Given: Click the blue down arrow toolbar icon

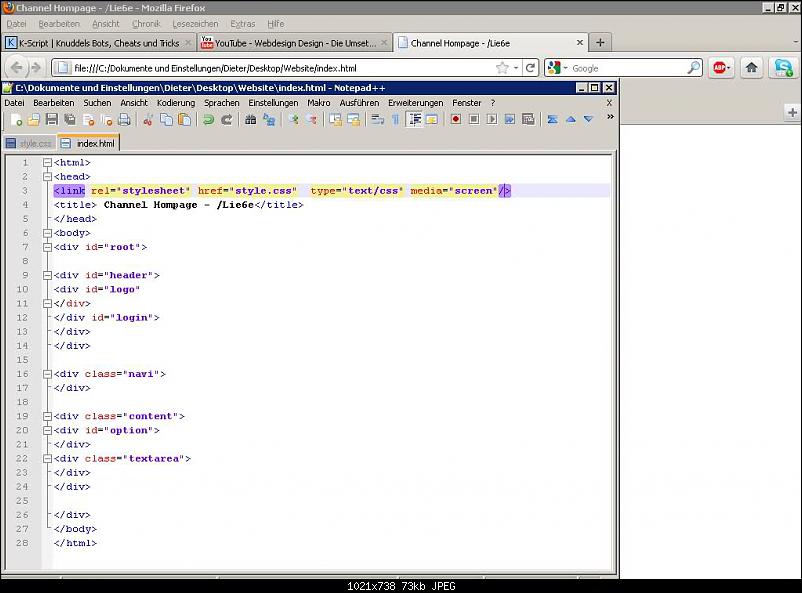Looking at the screenshot, I should (x=589, y=119).
